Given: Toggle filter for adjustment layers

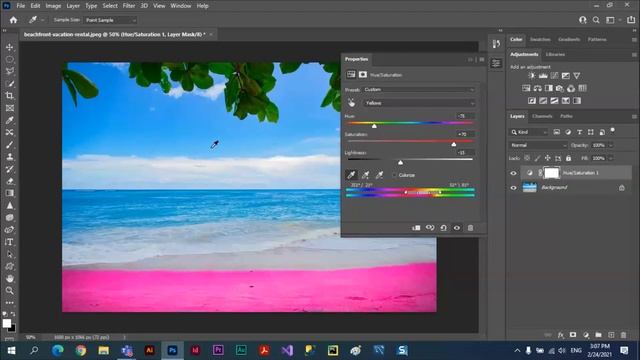Looking at the screenshot, I should (568, 132).
